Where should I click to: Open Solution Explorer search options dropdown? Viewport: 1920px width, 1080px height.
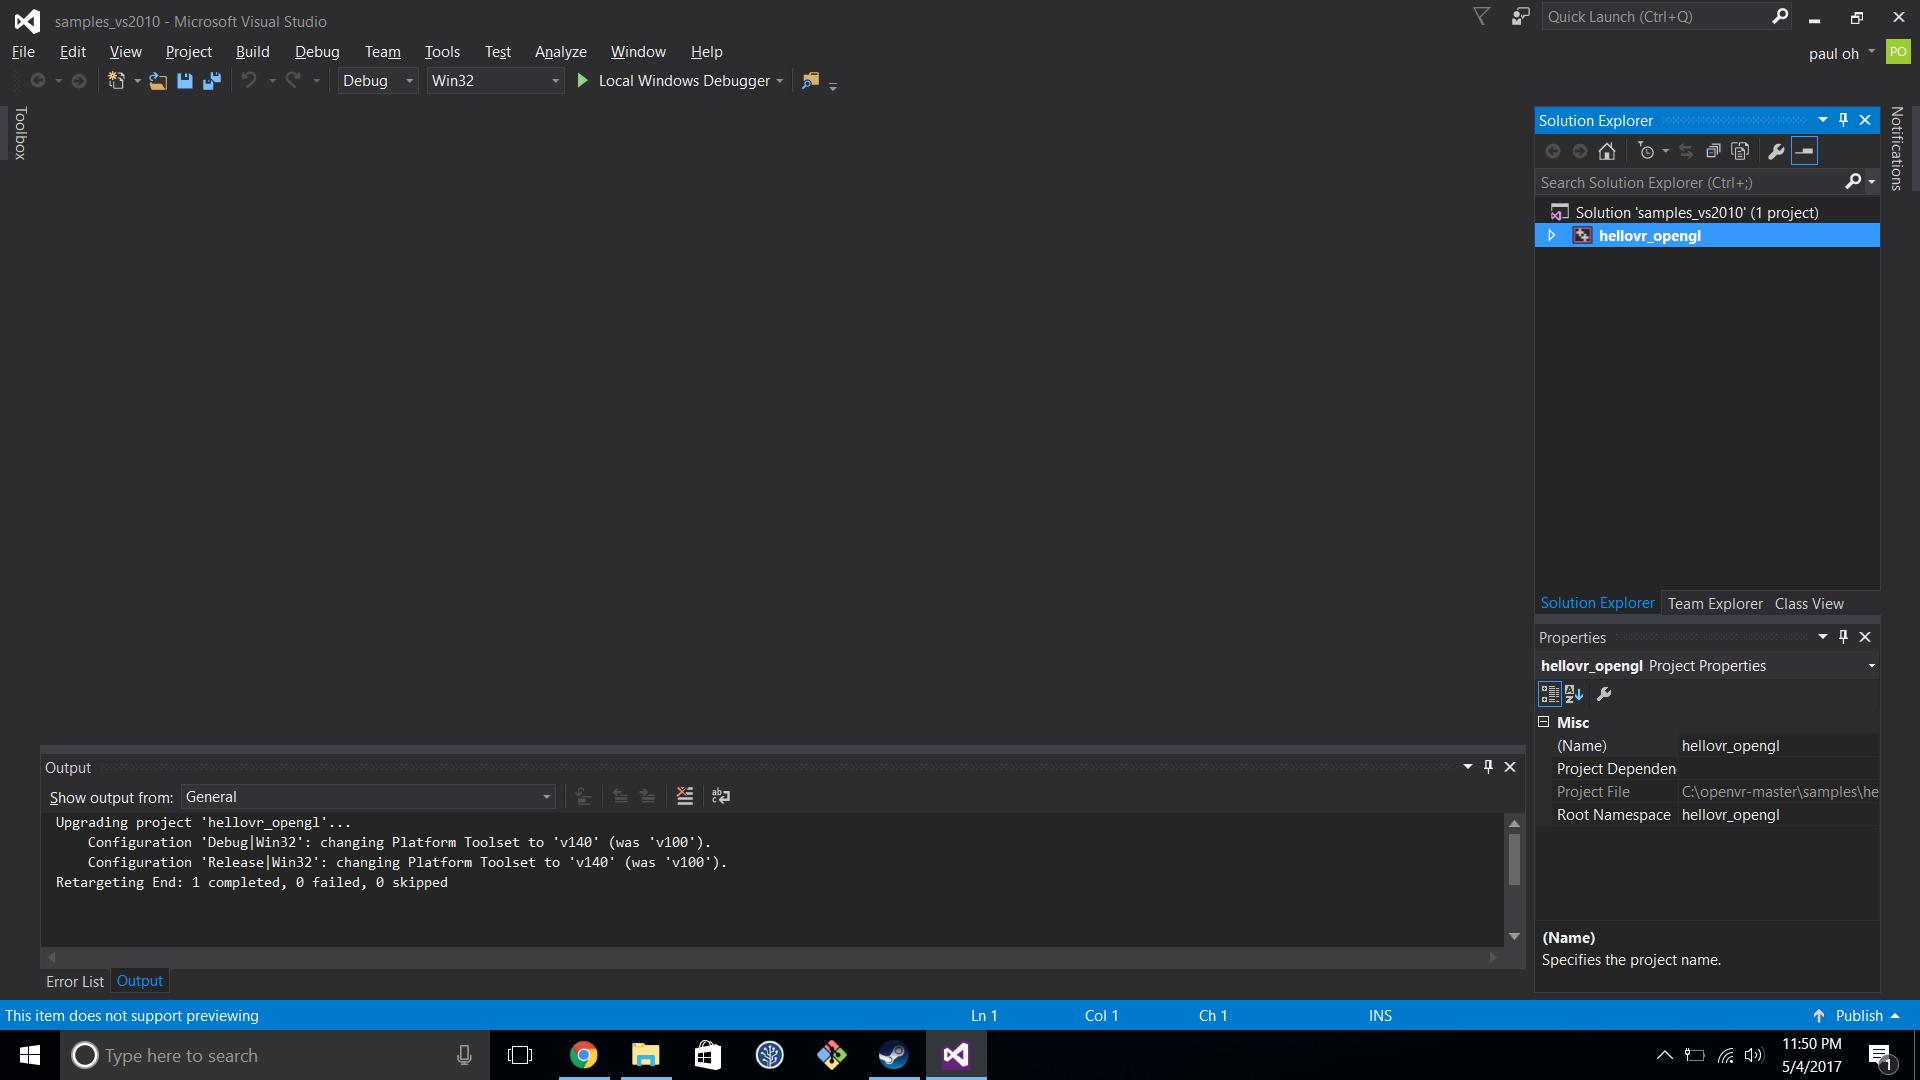click(1872, 182)
